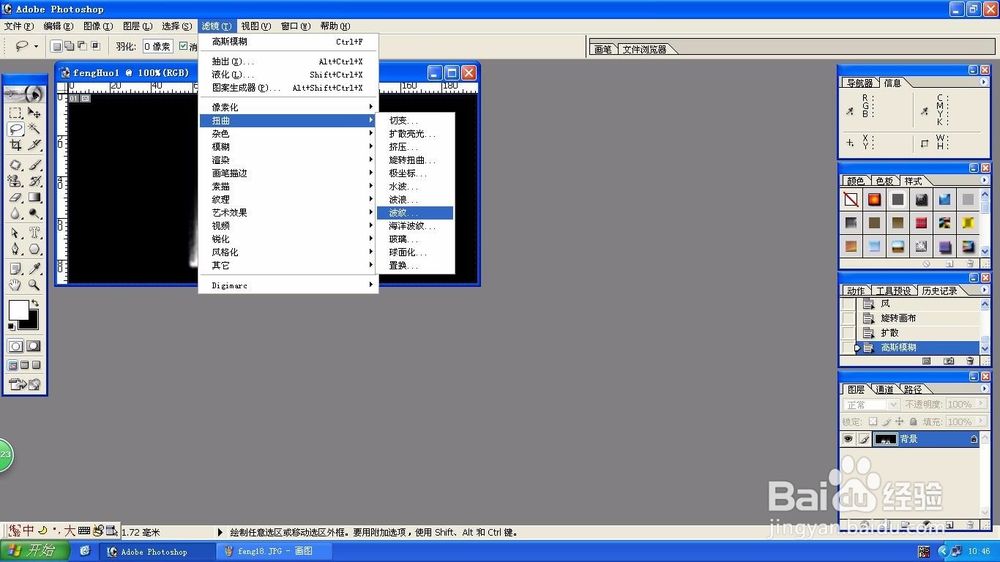This screenshot has height=562, width=1000.
Task: Click the feather 羽化 input field
Action: tap(157, 46)
